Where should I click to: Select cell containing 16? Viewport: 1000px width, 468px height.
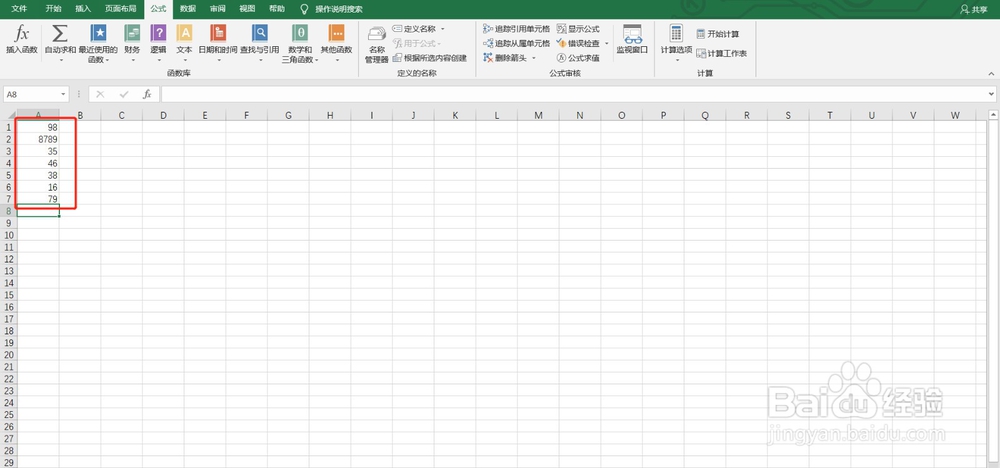click(38, 187)
